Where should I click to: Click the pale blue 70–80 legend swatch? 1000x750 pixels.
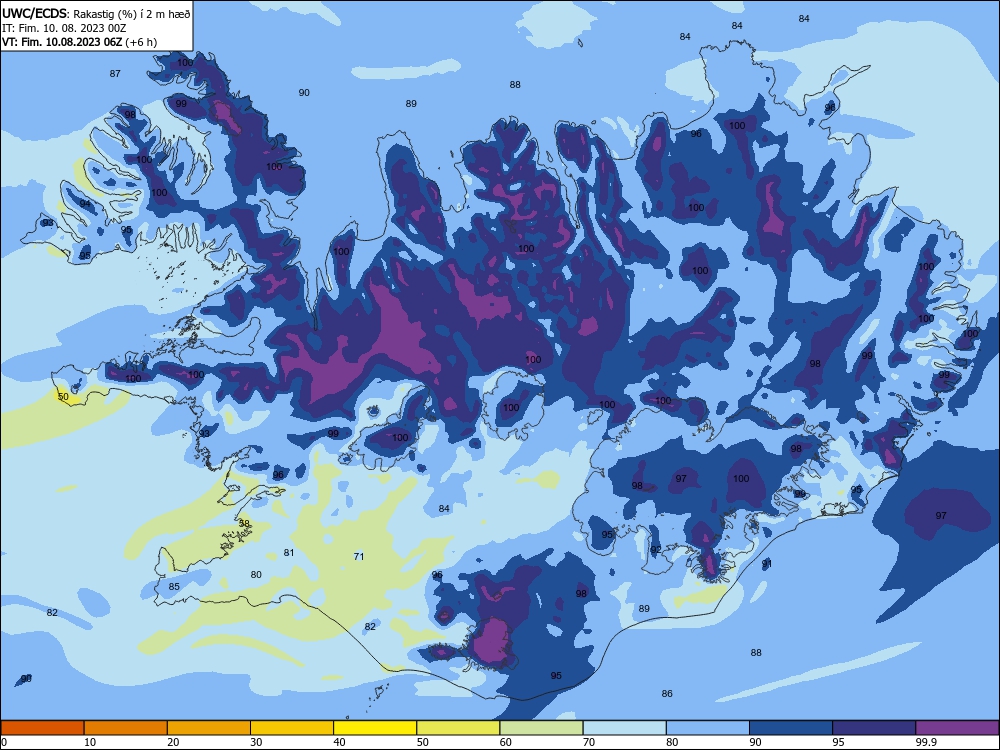pyautogui.click(x=624, y=728)
